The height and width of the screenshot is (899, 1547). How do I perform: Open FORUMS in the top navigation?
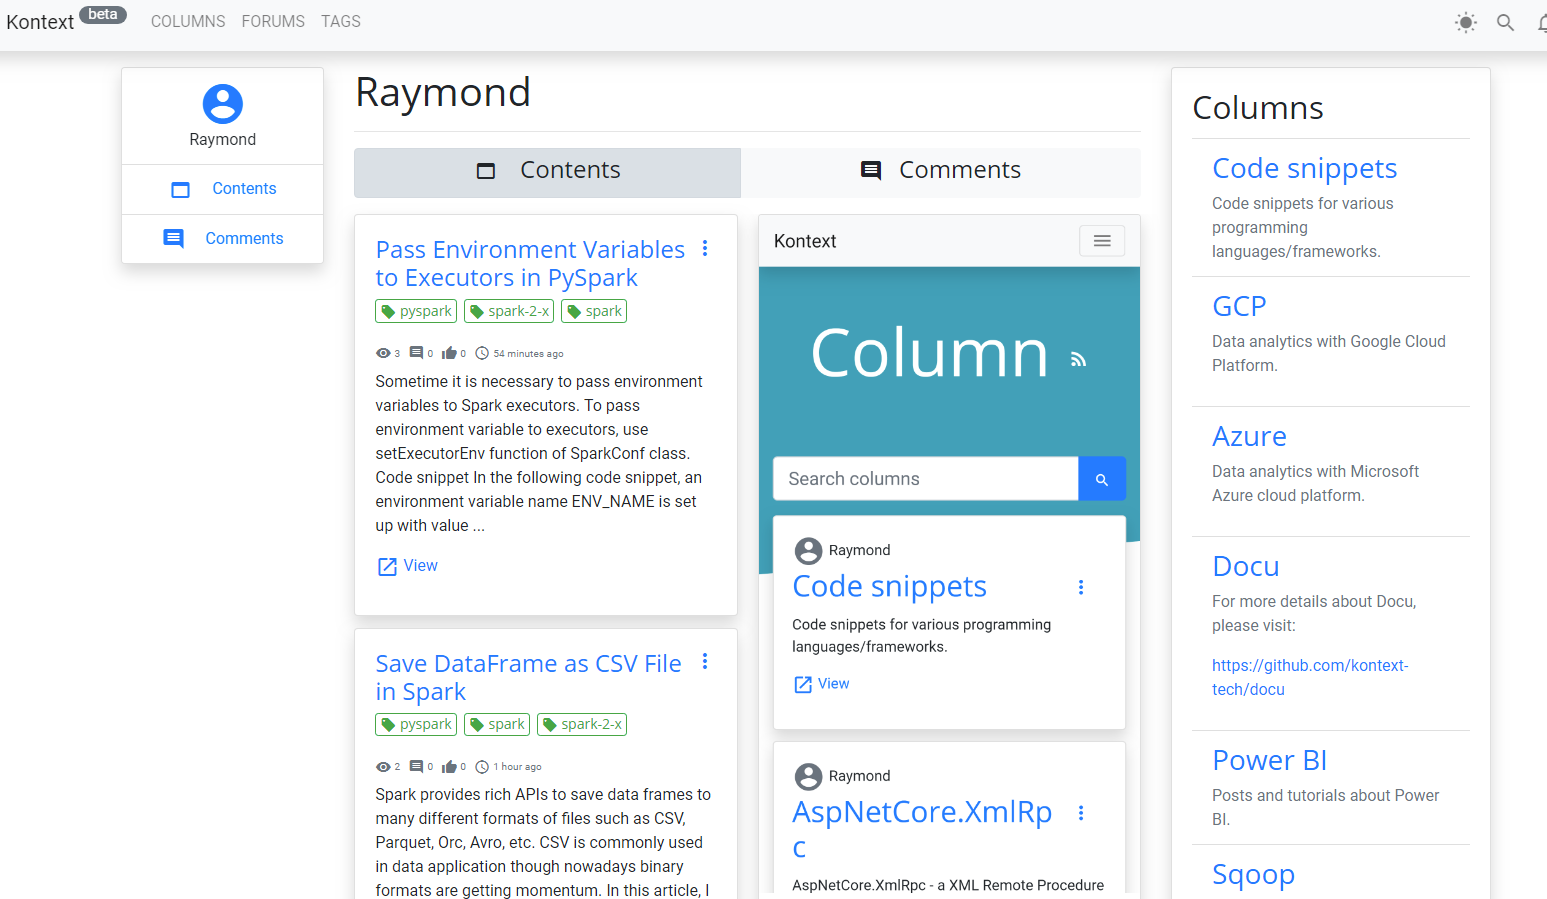pos(273,21)
